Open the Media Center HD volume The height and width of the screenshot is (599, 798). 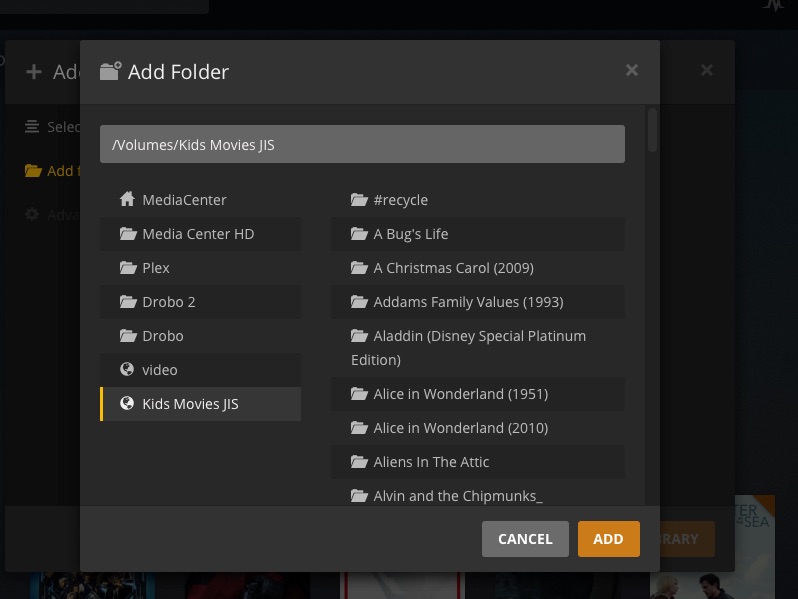coord(201,234)
